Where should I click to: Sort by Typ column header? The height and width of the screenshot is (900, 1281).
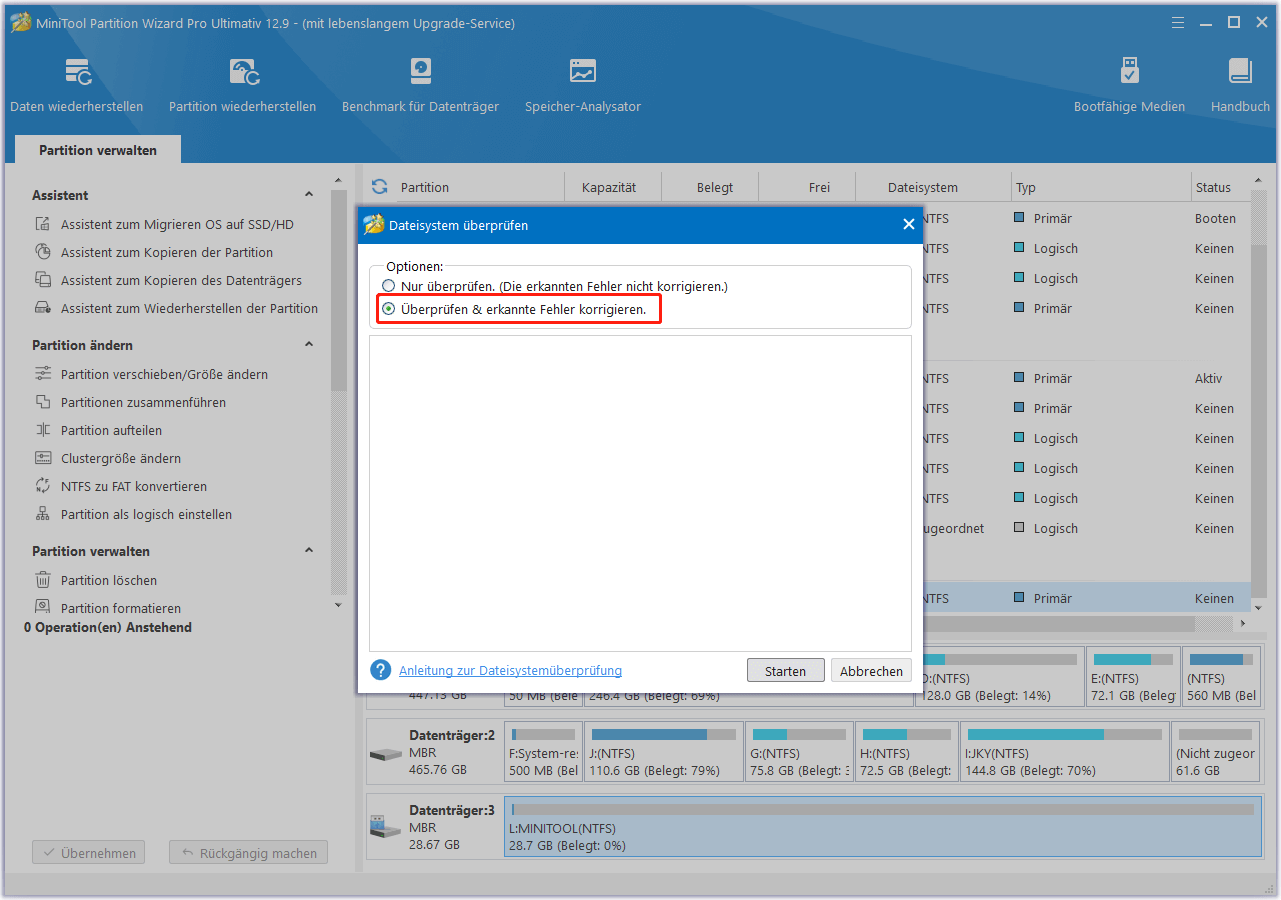[x=1100, y=187]
